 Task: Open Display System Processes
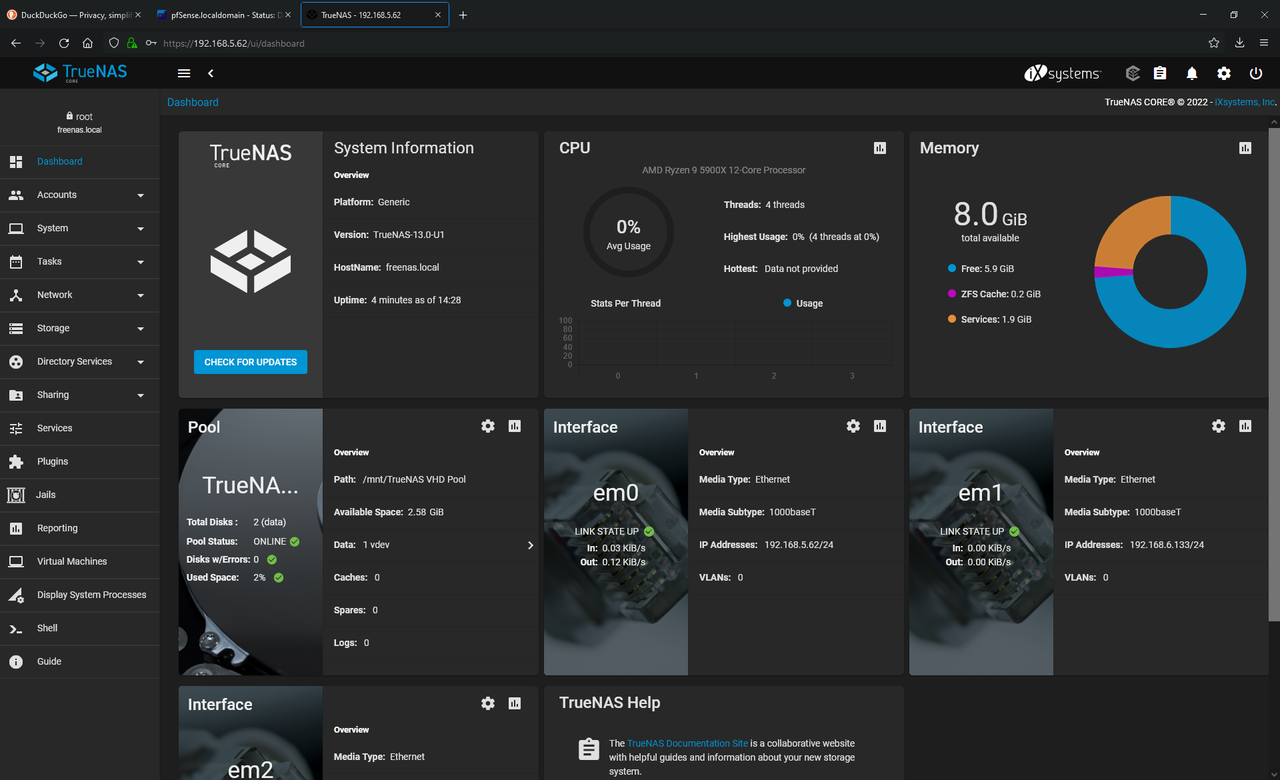pyautogui.click(x=80, y=595)
